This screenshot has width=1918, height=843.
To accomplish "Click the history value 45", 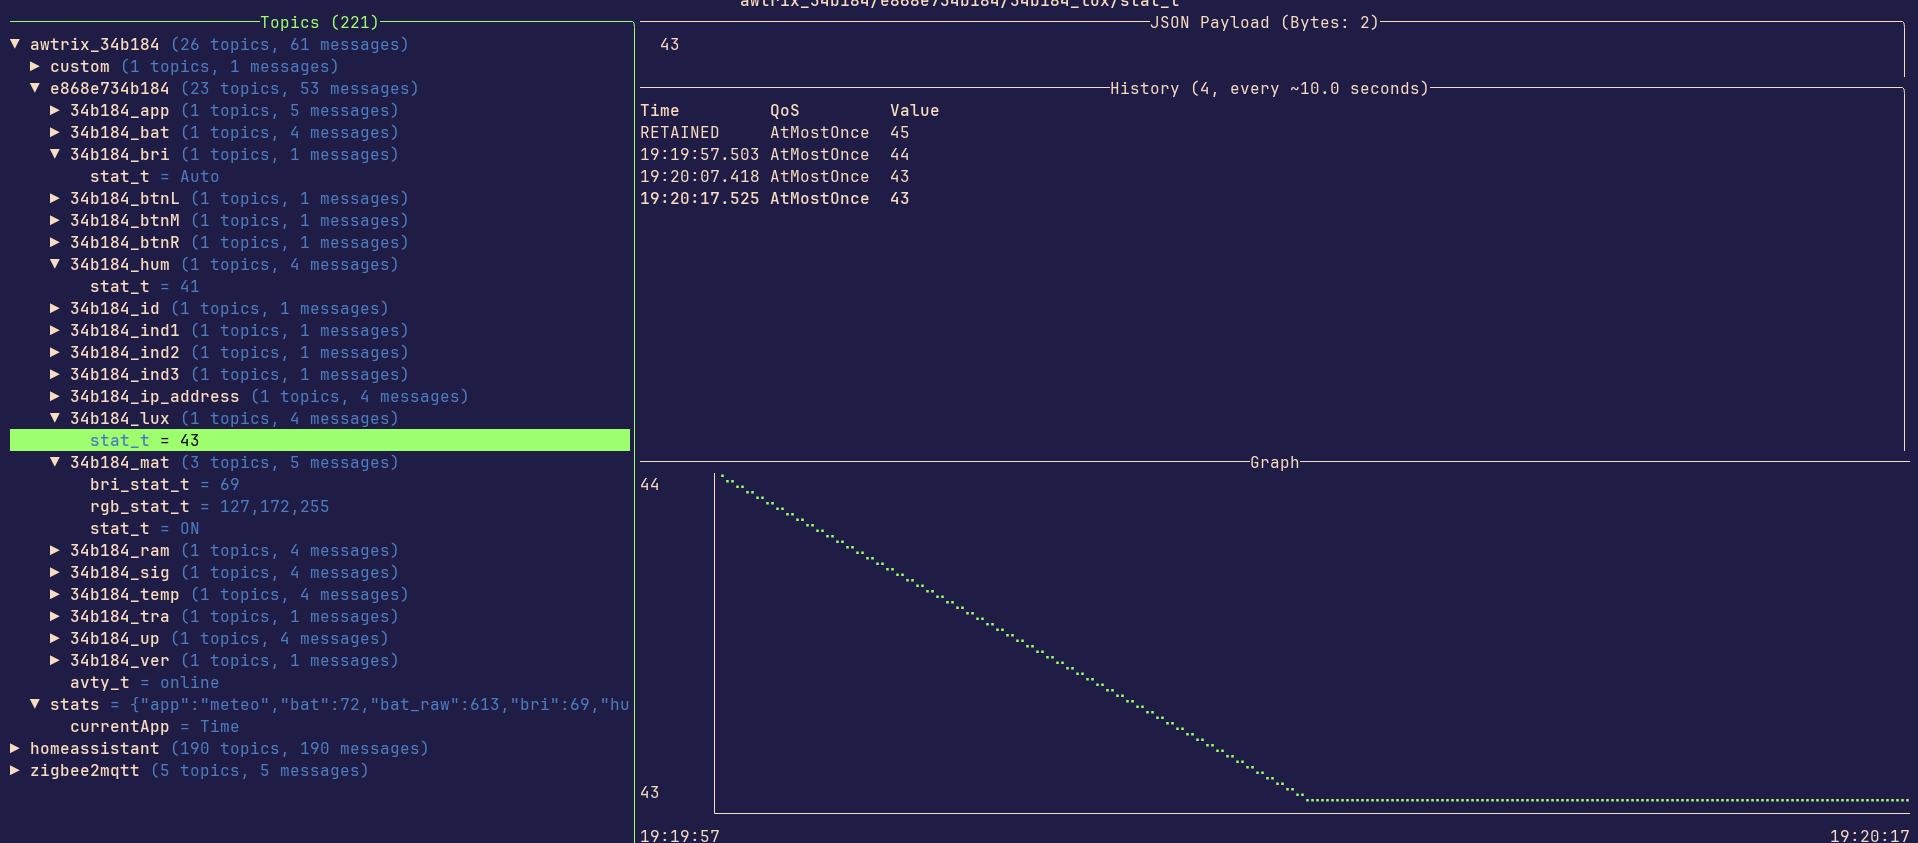I will pos(900,132).
